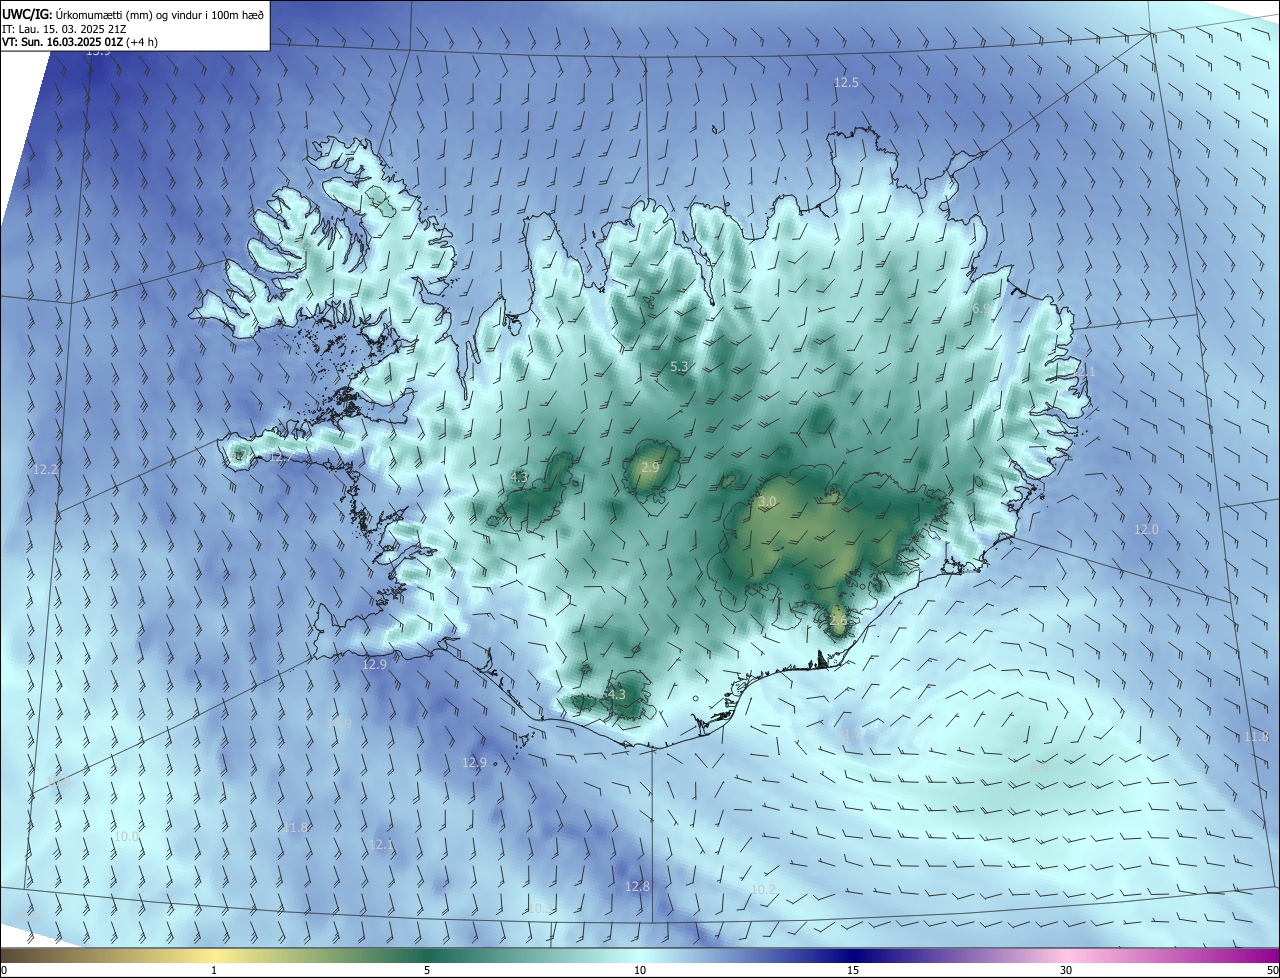Screen dimensions: 1280x978
Task: Click the valid time line 'VT: Sun. 16.03.2025 01Z (+4 h)'
Action: [x=80, y=42]
